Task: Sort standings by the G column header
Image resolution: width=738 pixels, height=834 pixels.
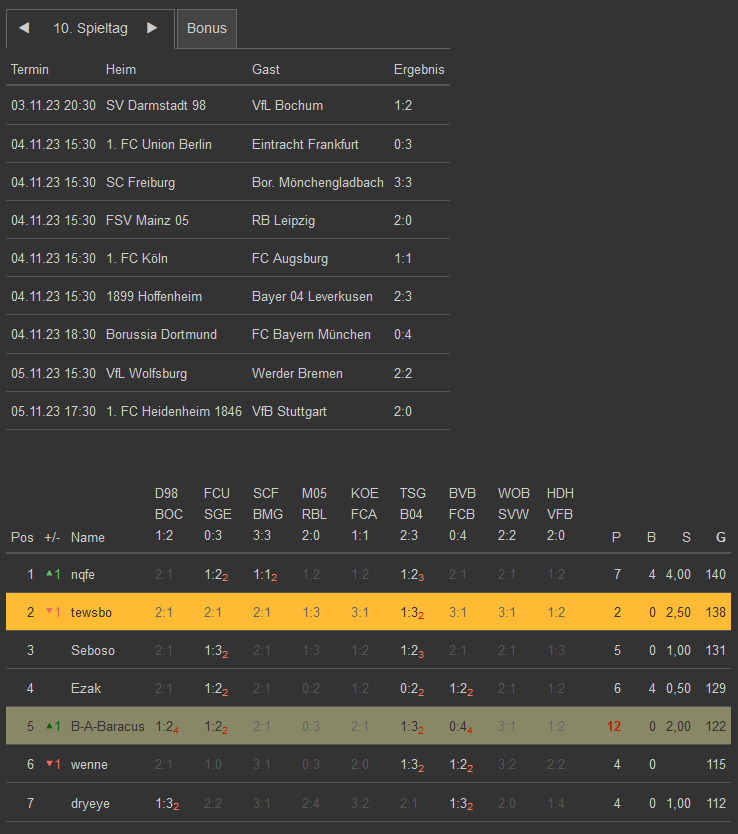Action: pos(720,537)
